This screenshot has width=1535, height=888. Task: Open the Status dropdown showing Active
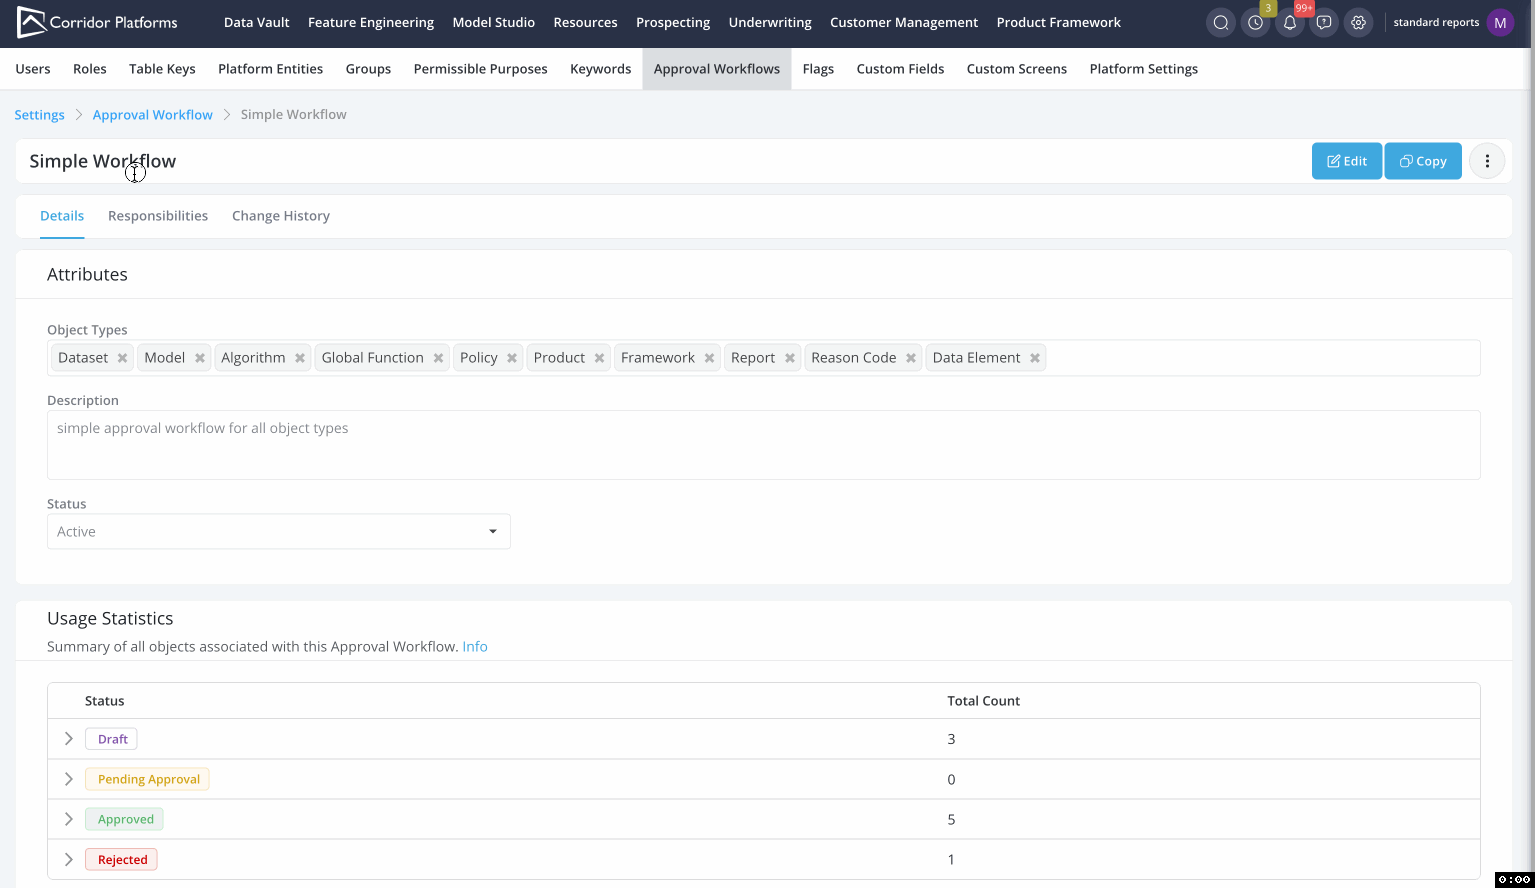(x=278, y=532)
